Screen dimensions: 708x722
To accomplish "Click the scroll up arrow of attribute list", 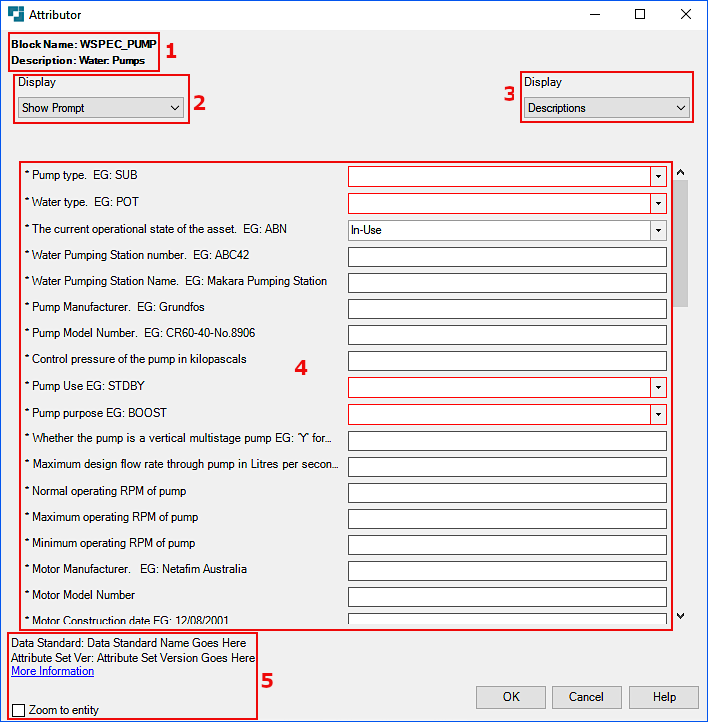I will [x=681, y=173].
